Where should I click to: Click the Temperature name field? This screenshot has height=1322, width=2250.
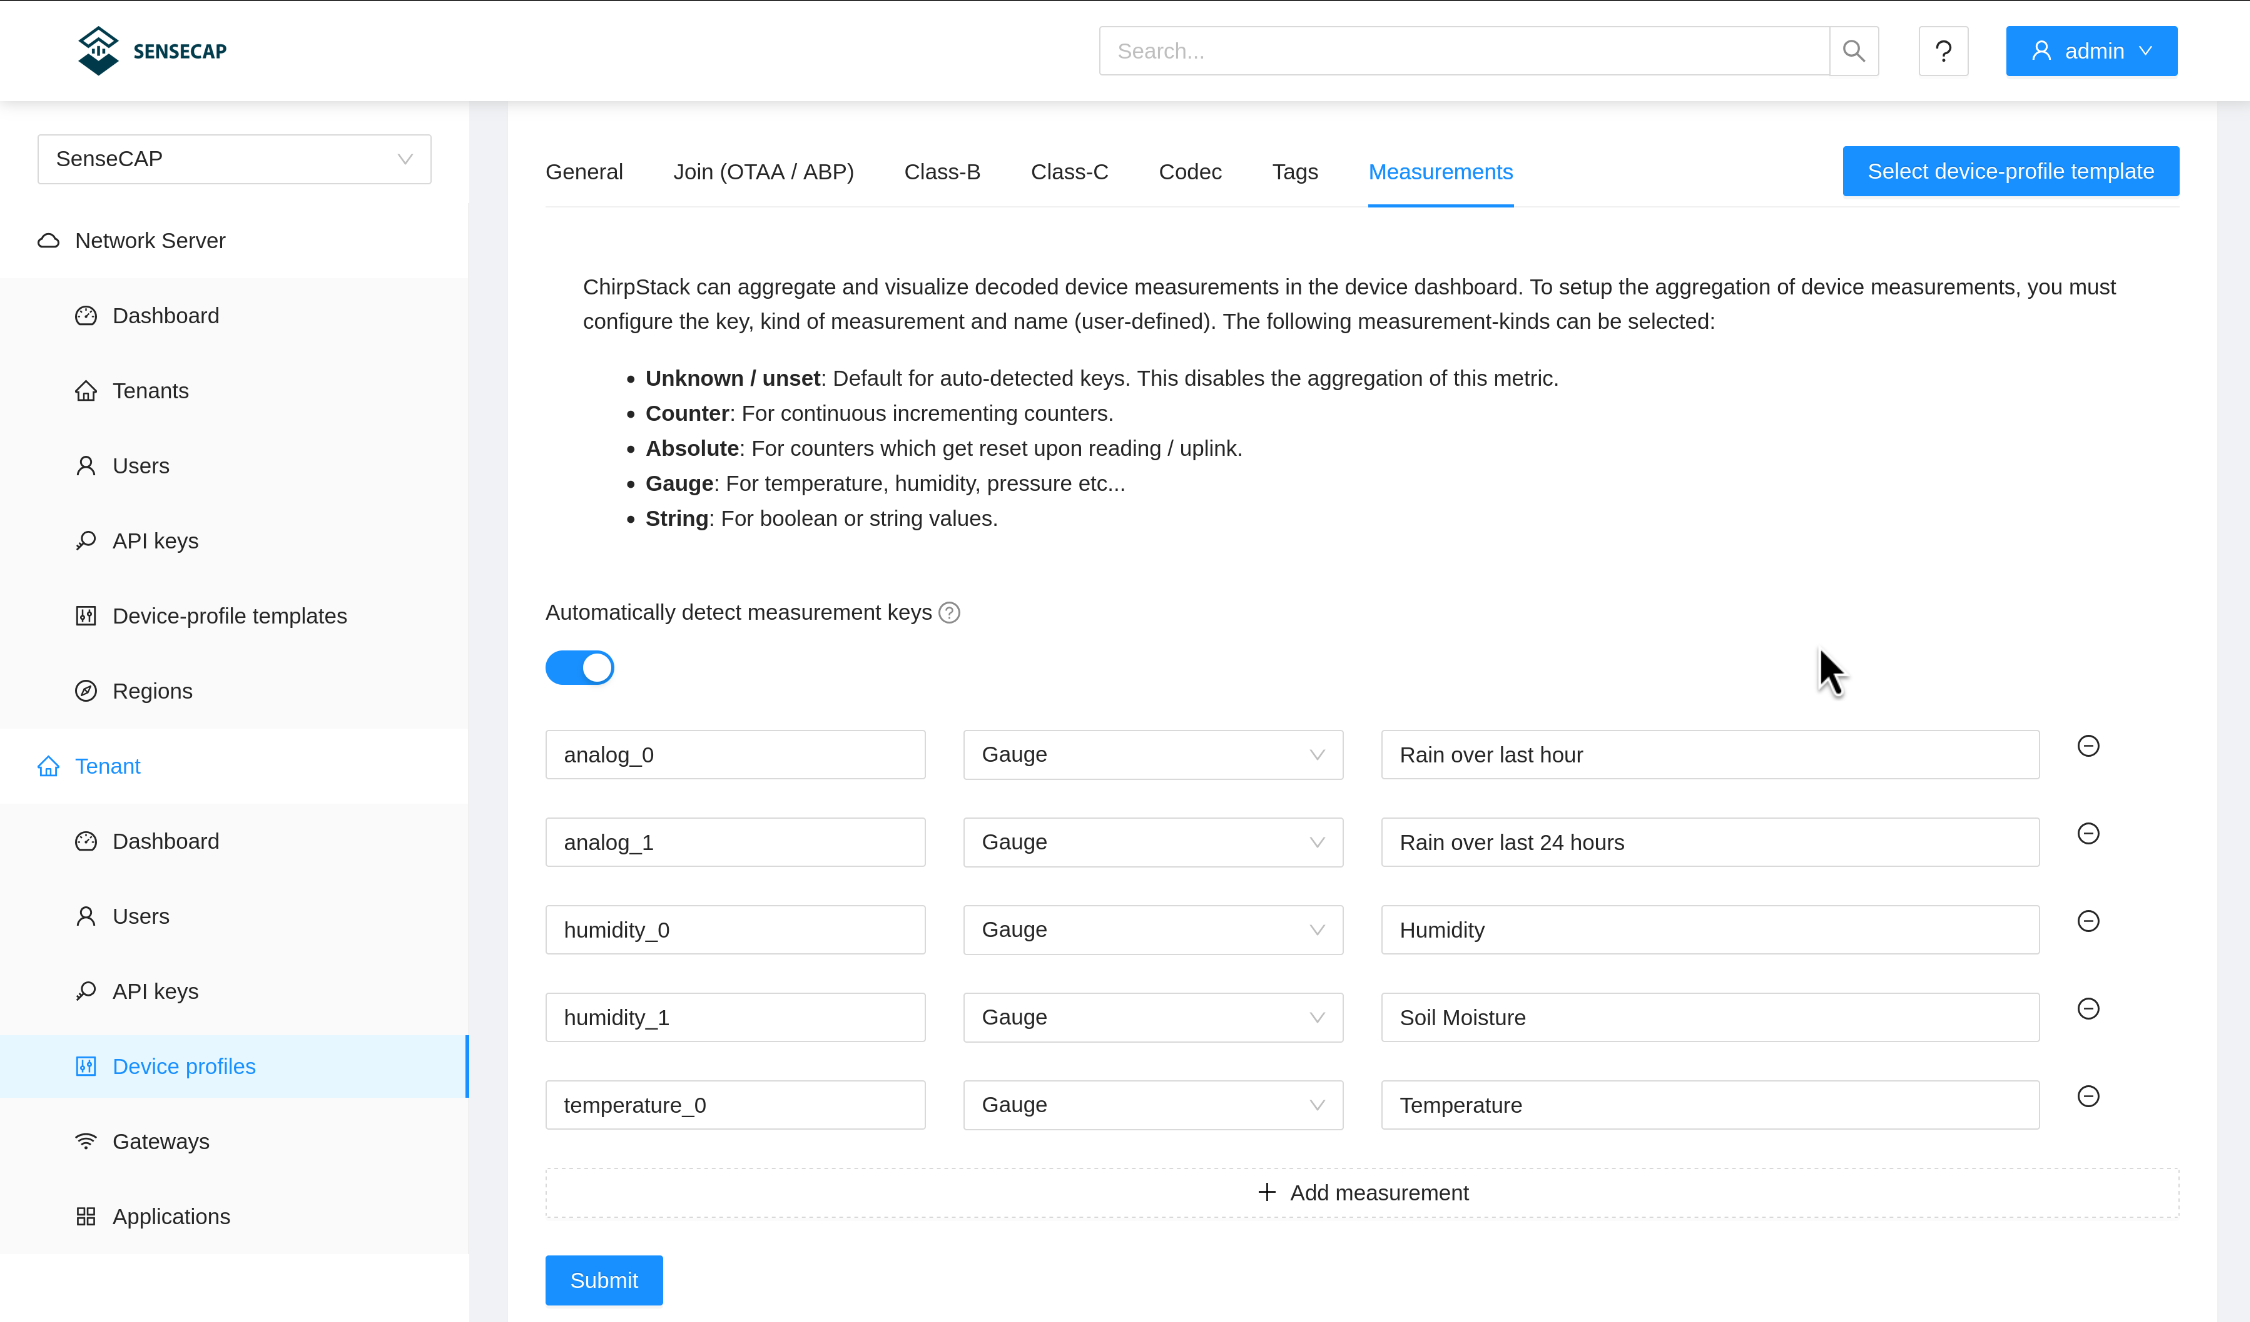point(1710,1105)
